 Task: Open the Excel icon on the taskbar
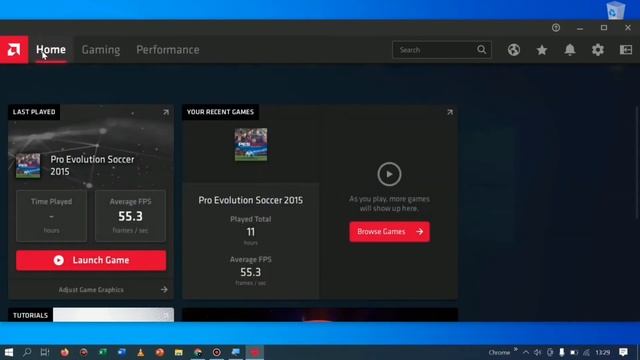click(102, 352)
